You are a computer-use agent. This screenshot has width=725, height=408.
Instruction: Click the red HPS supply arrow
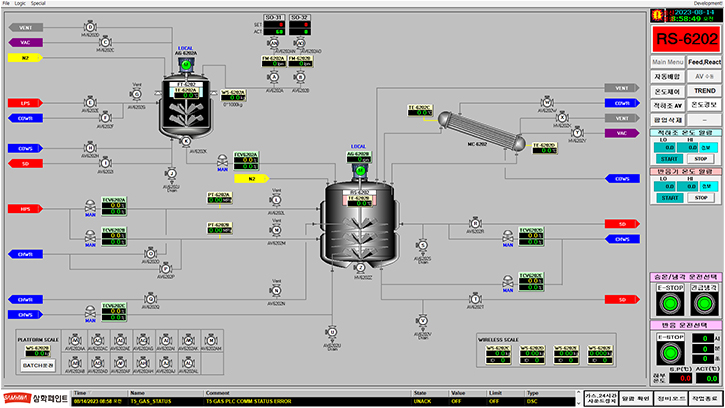pyautogui.click(x=25, y=209)
